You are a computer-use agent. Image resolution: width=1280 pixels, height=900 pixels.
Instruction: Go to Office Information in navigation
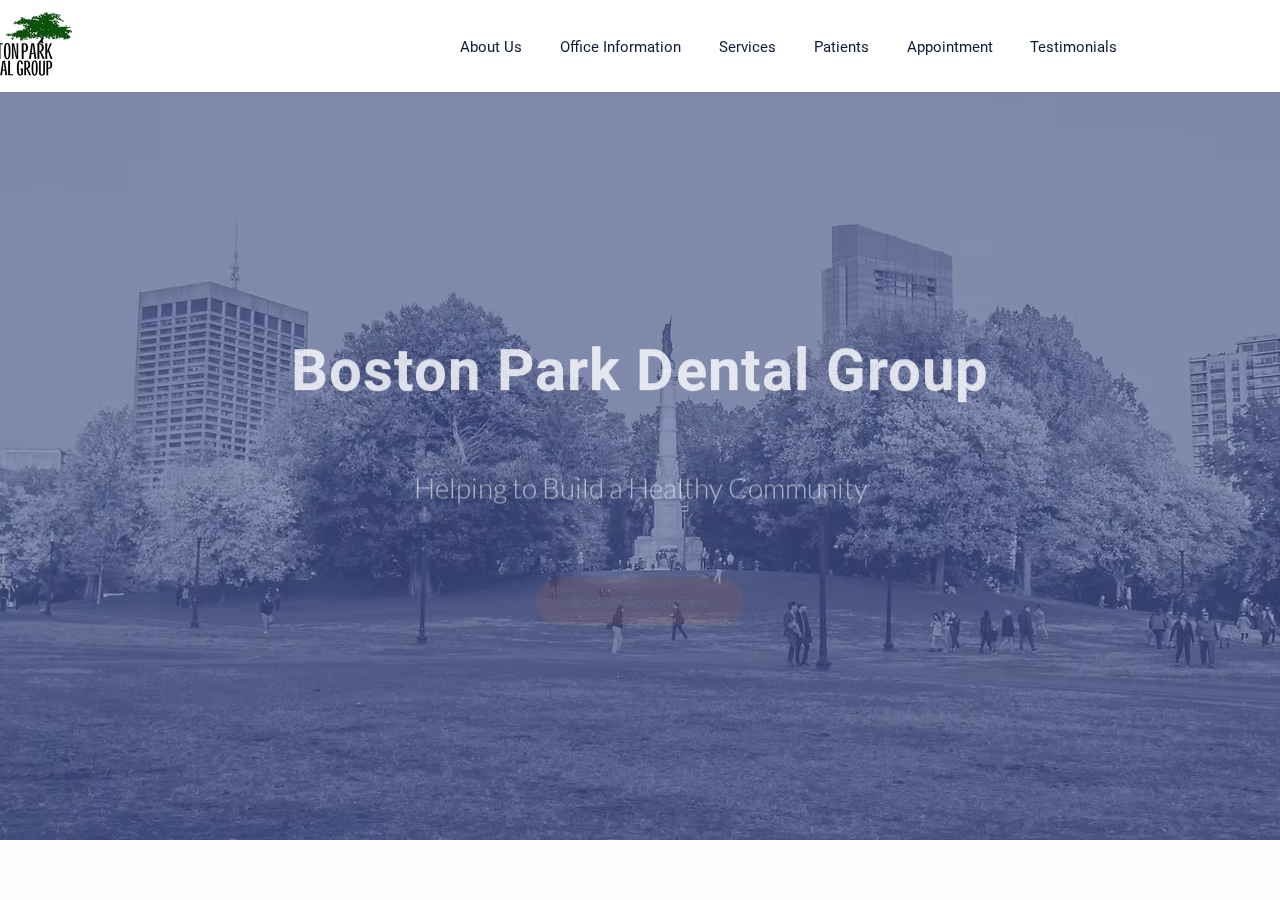[620, 47]
